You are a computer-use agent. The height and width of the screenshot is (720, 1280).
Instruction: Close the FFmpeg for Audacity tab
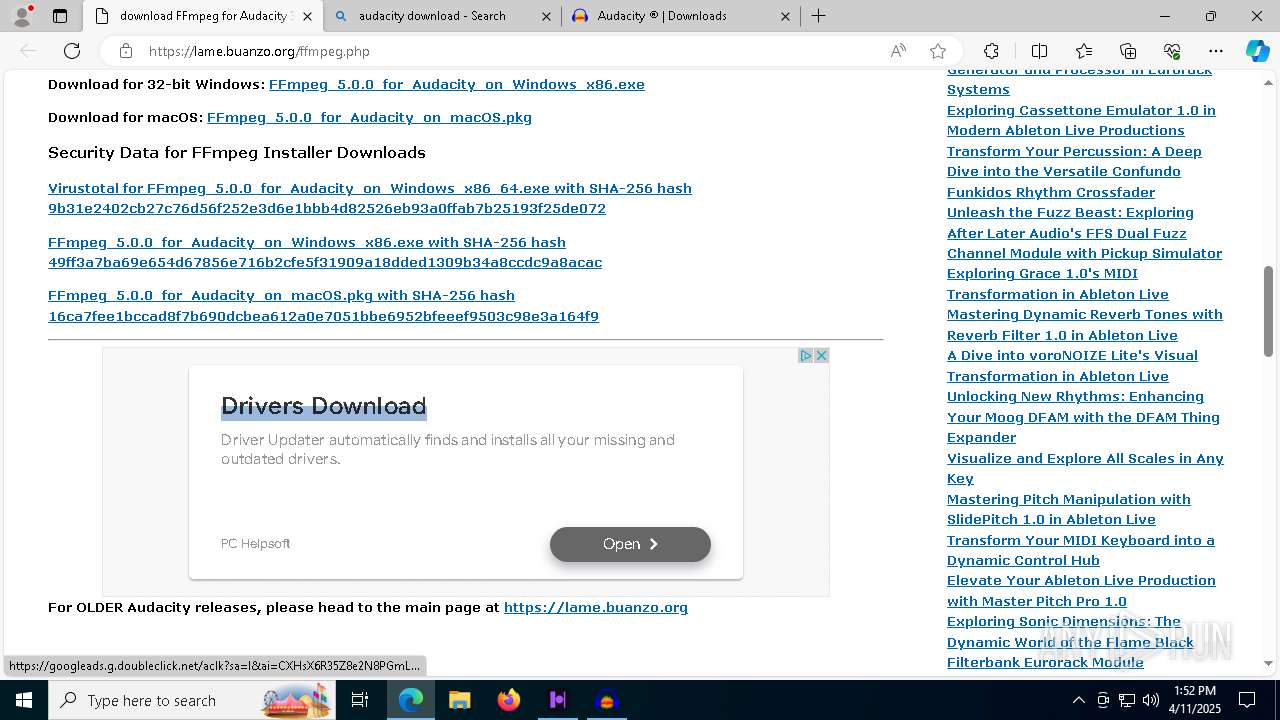click(308, 16)
